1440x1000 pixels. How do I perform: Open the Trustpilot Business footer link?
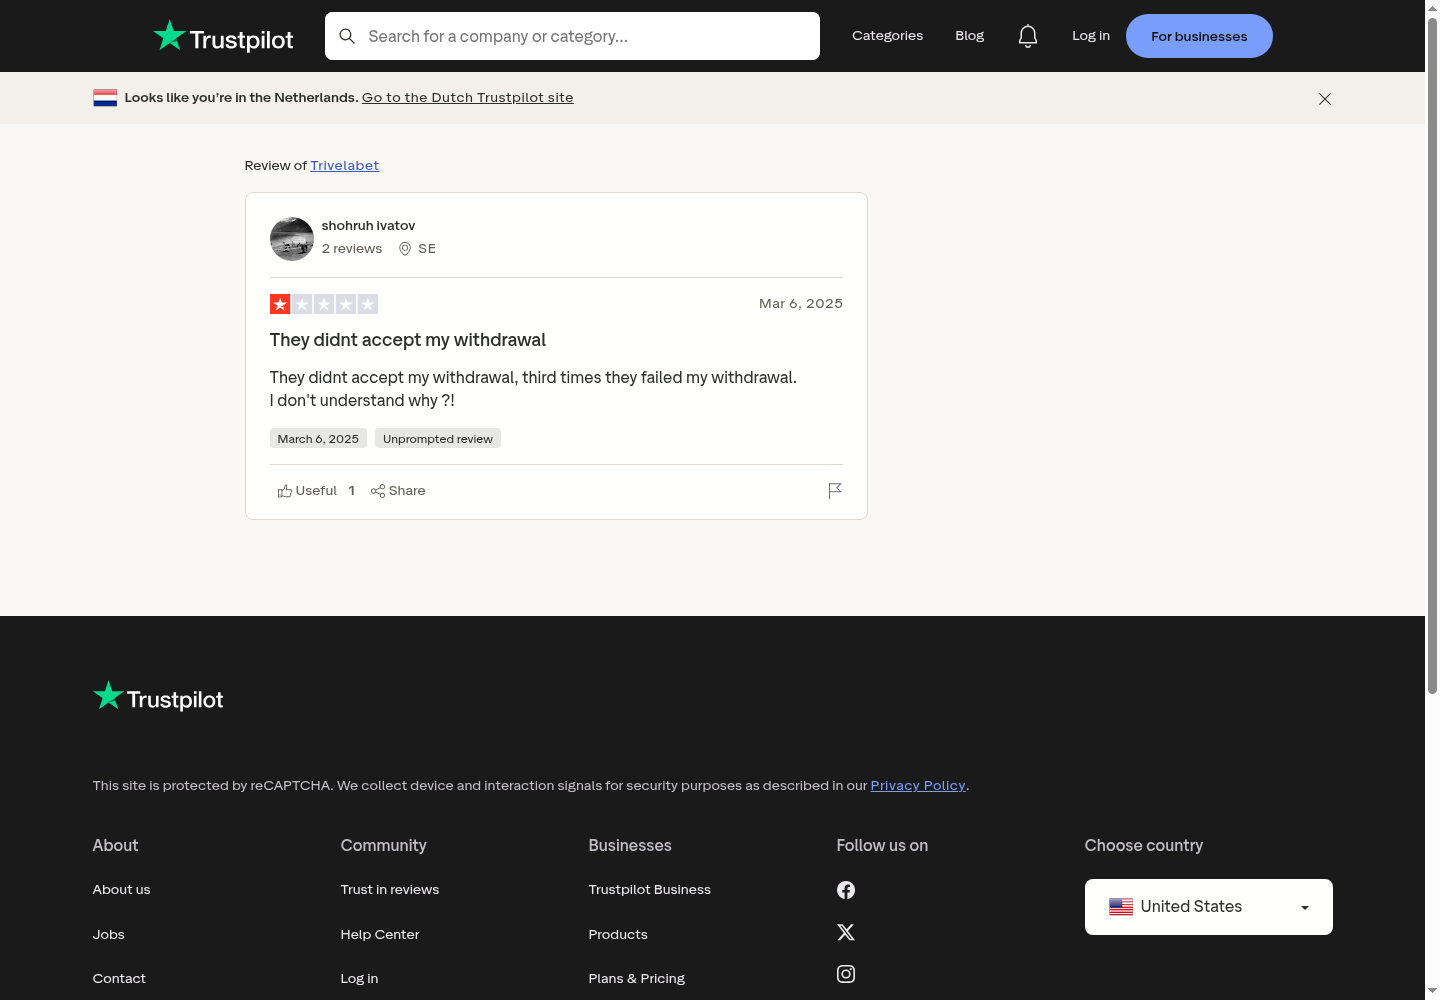[650, 890]
